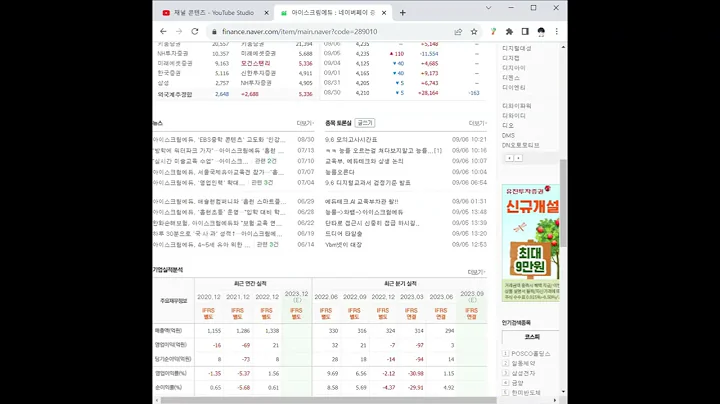720x404 pixels.
Task: Select the 코스피 popular search tab
Action: (x=532, y=337)
